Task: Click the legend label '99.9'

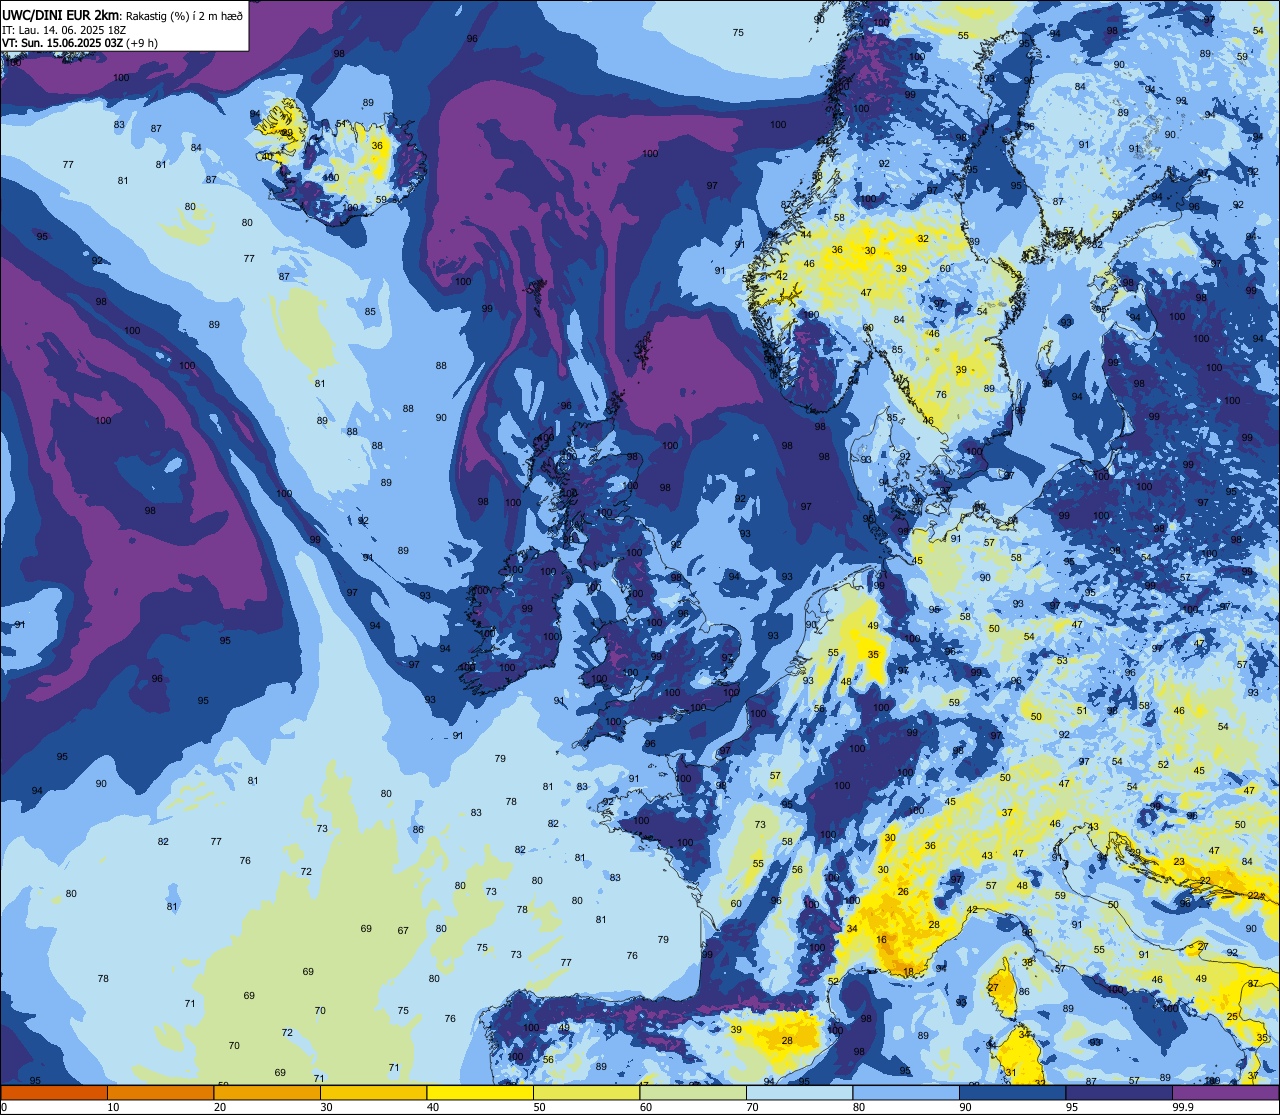Action: (1183, 1106)
